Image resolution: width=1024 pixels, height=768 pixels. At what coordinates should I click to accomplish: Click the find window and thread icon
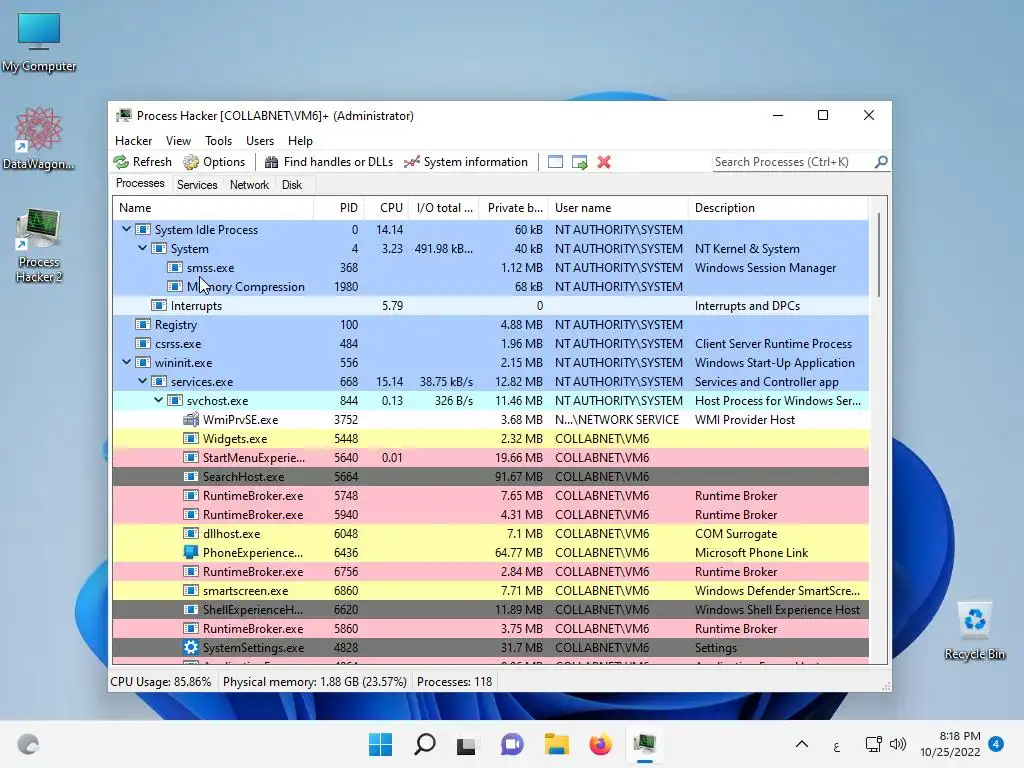(579, 162)
